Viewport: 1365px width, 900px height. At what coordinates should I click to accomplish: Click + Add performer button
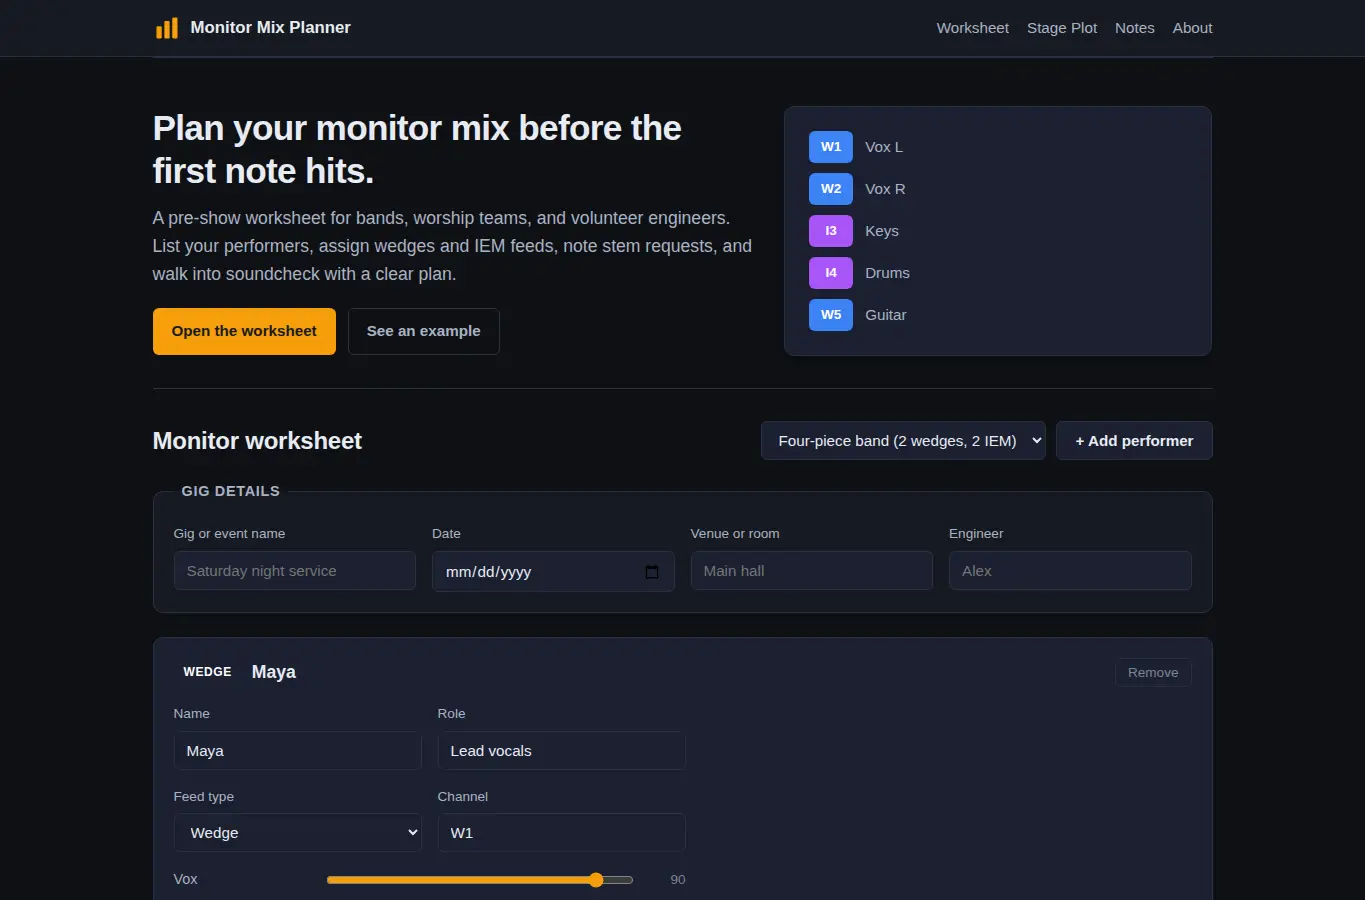point(1134,441)
